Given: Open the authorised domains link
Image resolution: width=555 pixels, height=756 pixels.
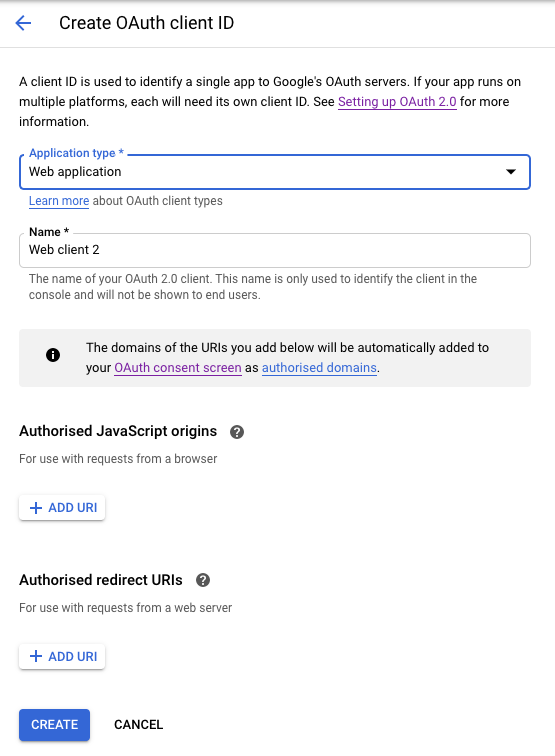Looking at the screenshot, I should coord(319,367).
